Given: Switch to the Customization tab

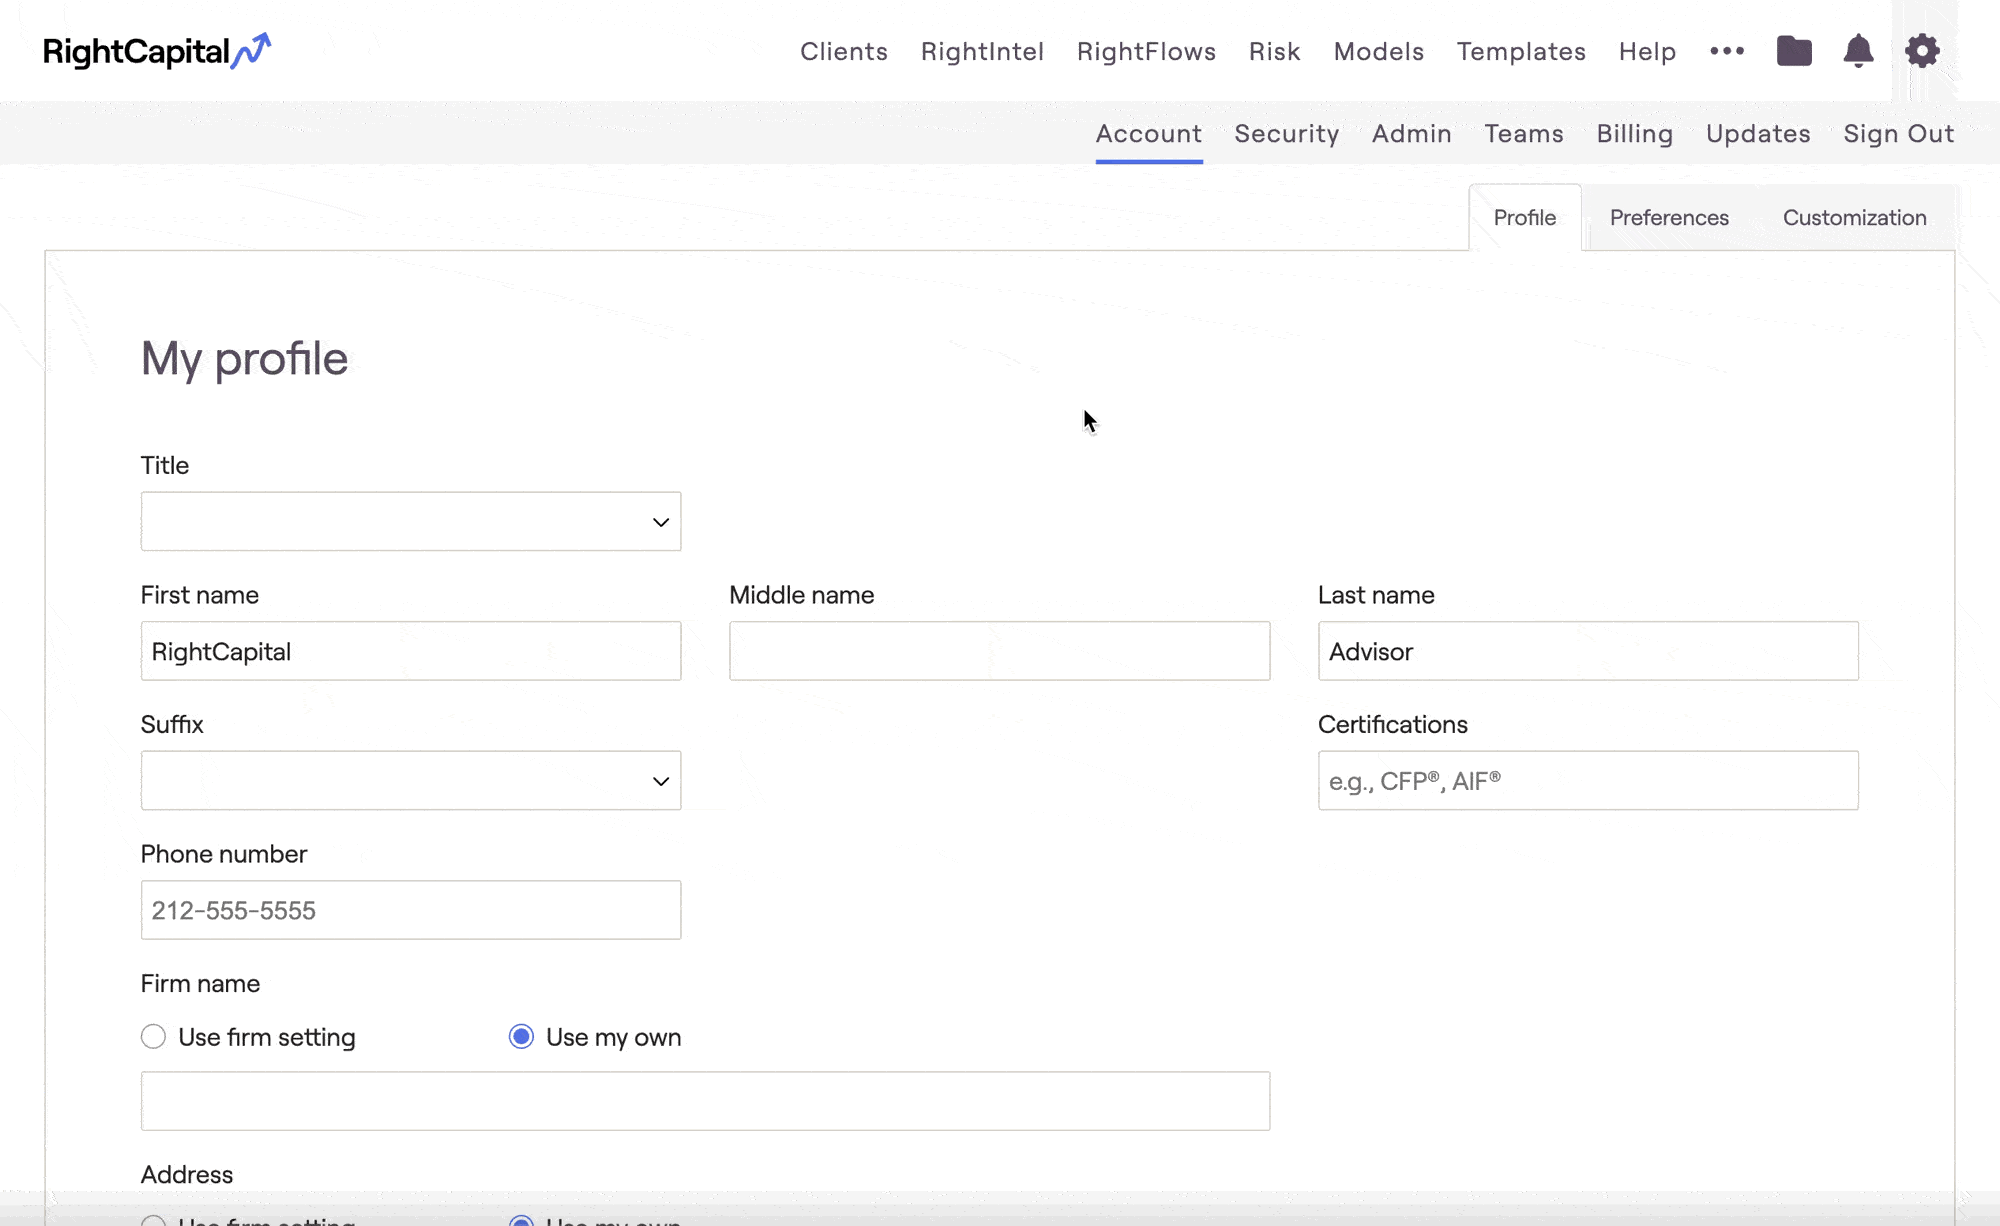Looking at the screenshot, I should coord(1854,217).
